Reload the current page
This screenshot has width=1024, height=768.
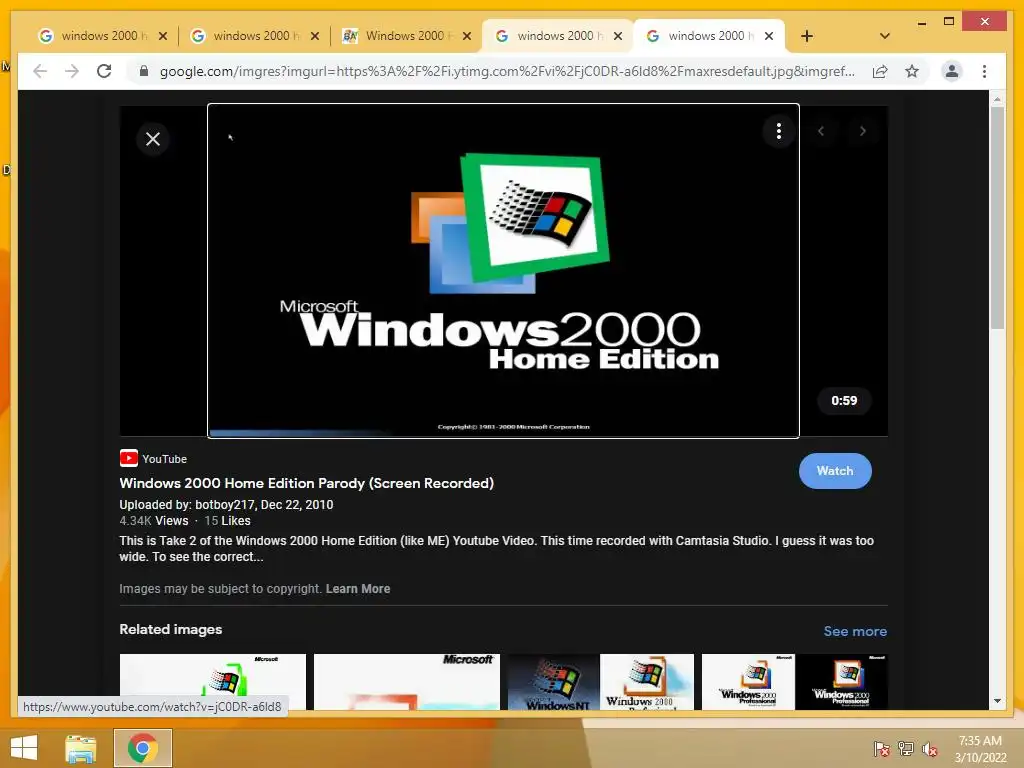point(104,71)
